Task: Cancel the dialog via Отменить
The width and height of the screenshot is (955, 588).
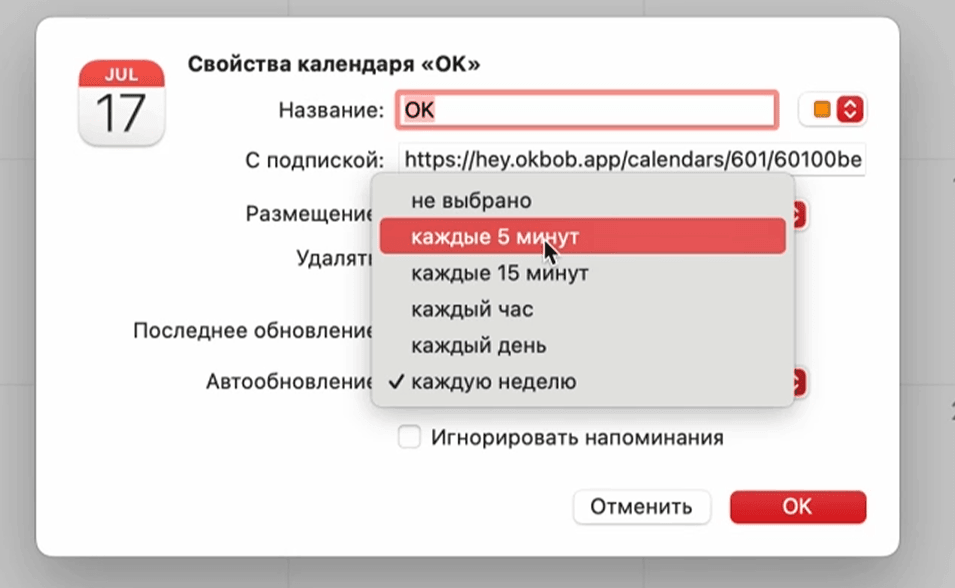Action: pyautogui.click(x=641, y=507)
